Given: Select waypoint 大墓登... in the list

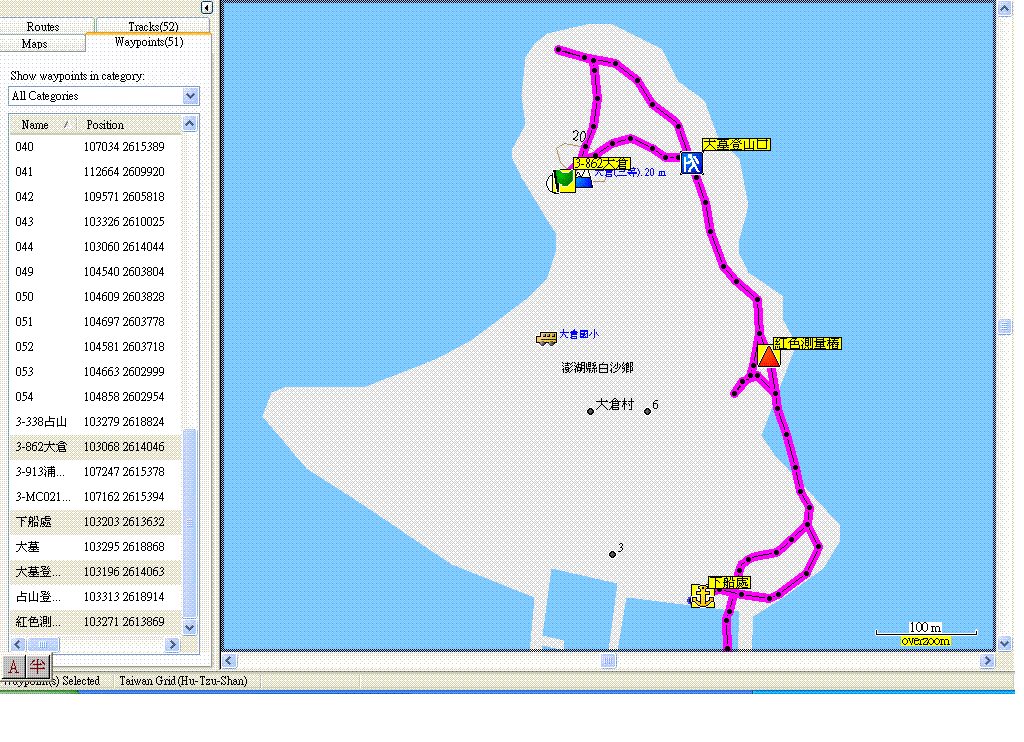Looking at the screenshot, I should [95, 572].
